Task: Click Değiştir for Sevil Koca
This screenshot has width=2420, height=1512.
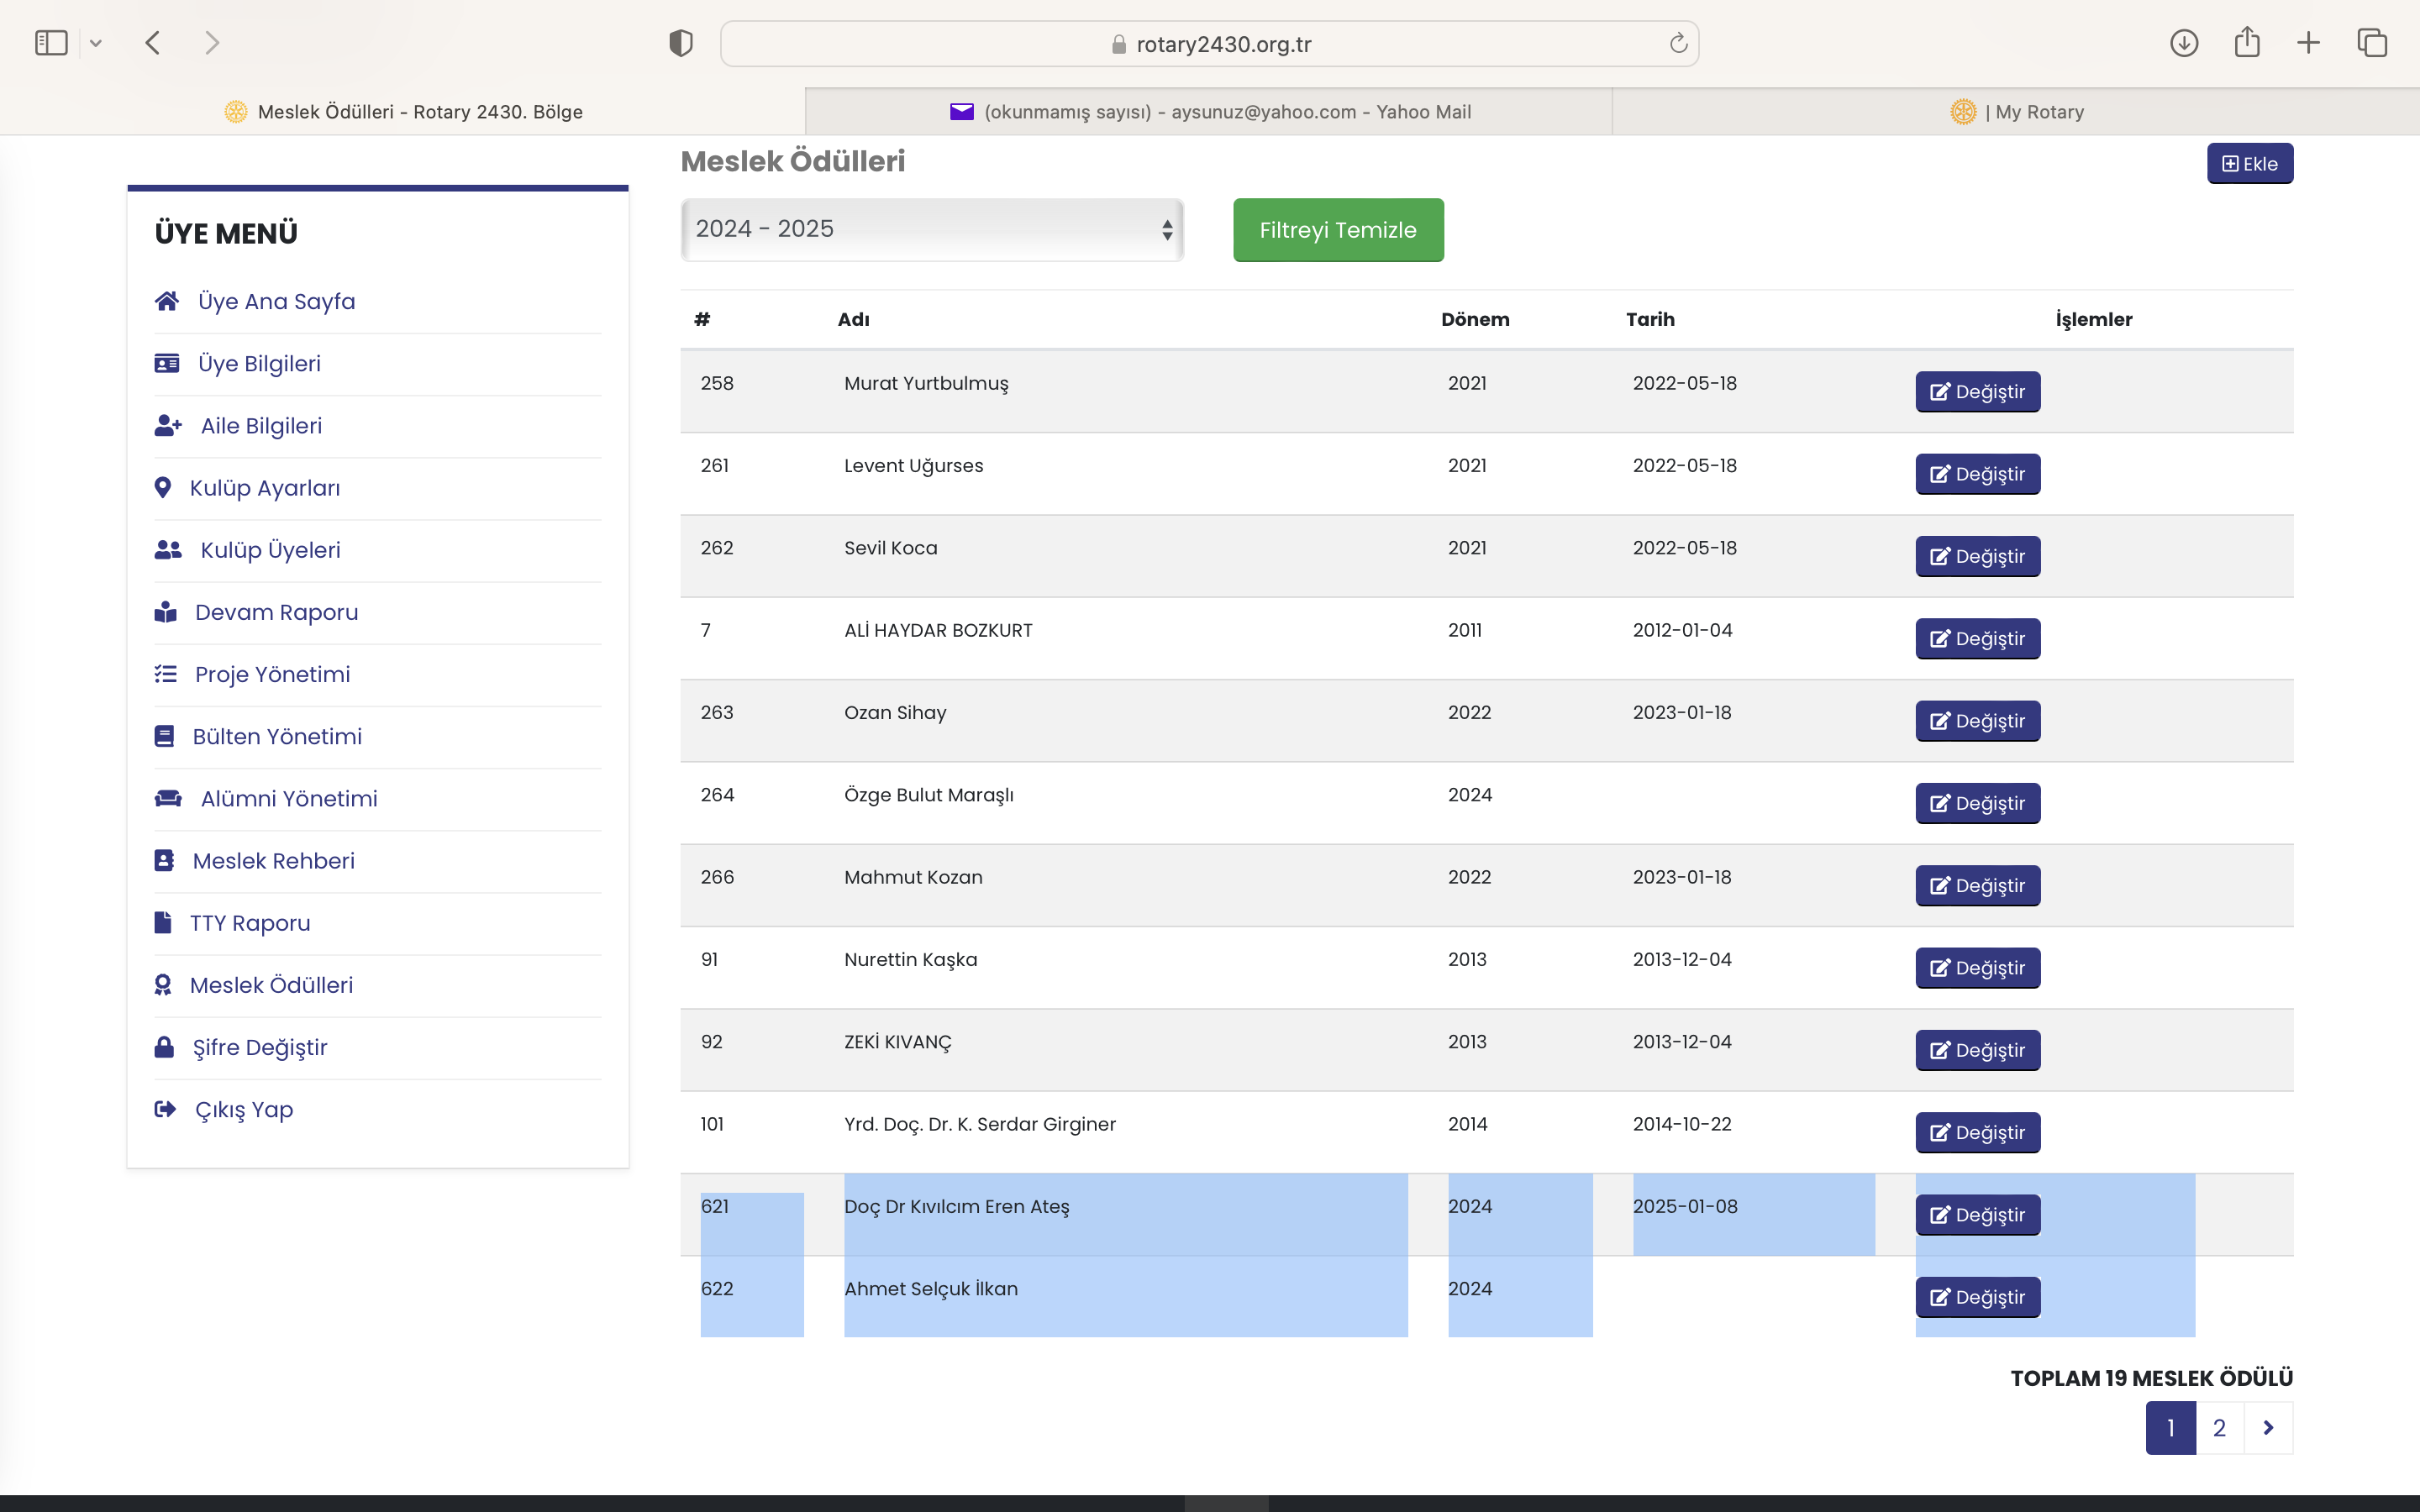Action: 1977,557
